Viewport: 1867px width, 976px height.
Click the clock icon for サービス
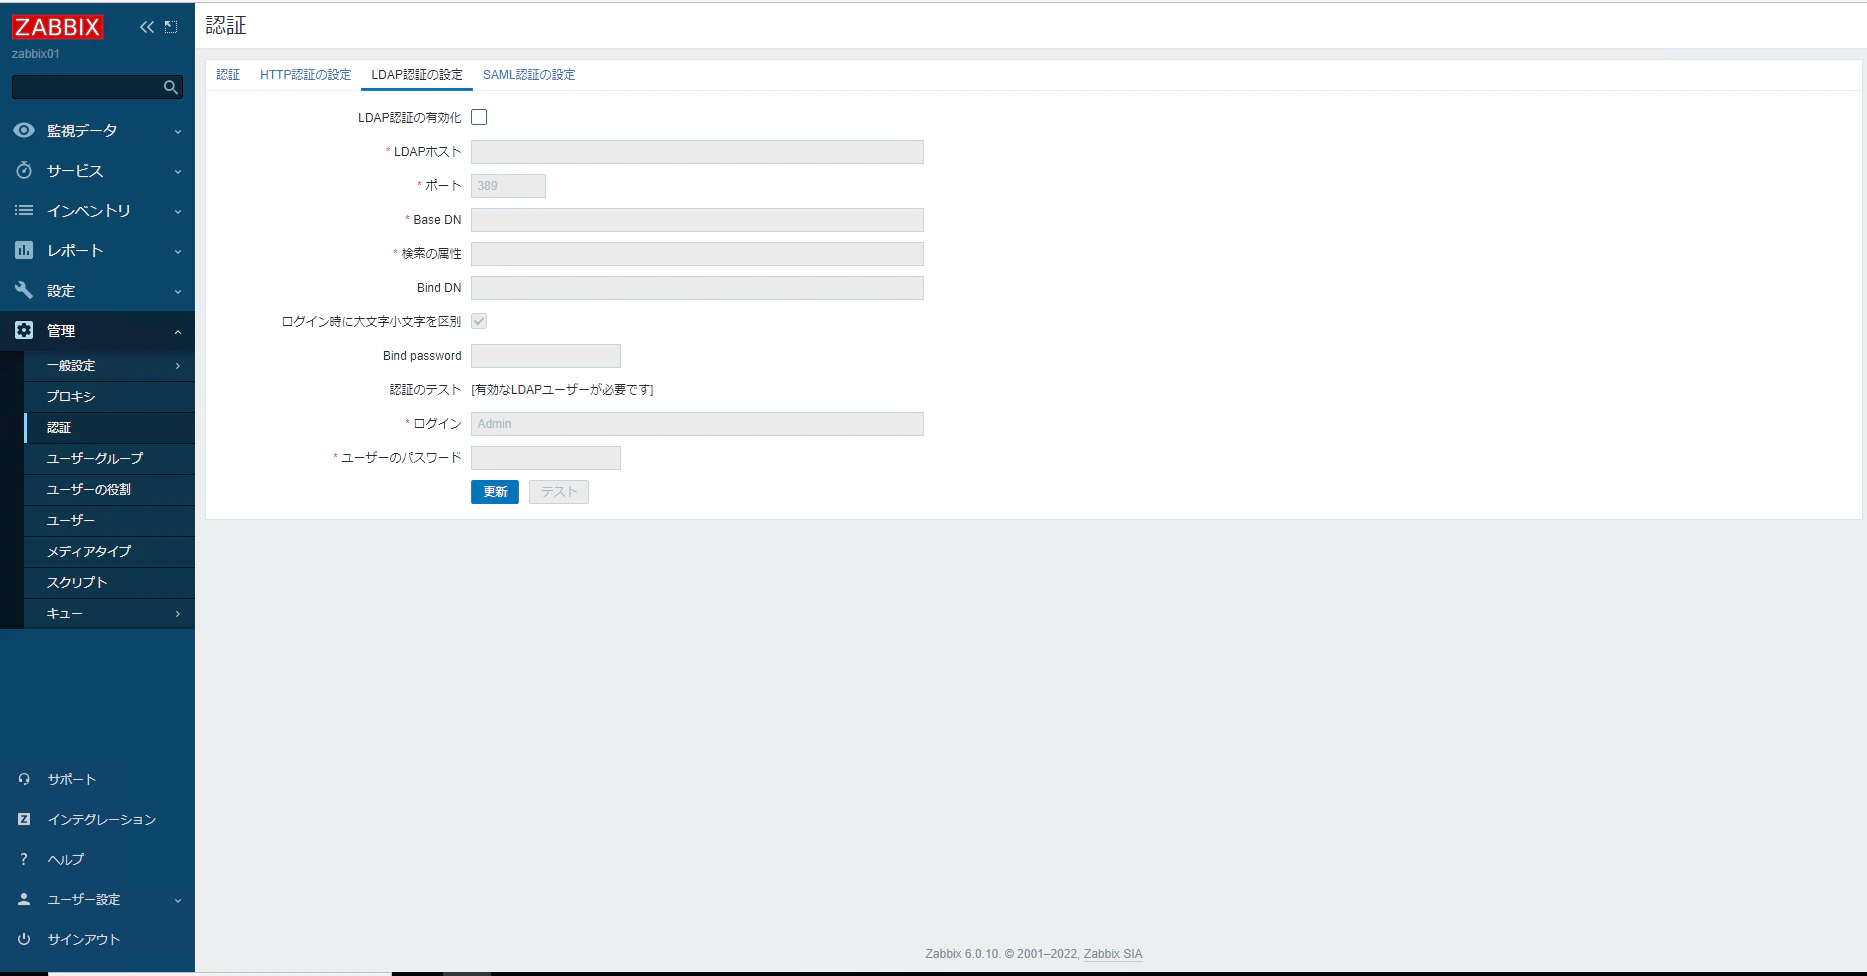point(24,170)
